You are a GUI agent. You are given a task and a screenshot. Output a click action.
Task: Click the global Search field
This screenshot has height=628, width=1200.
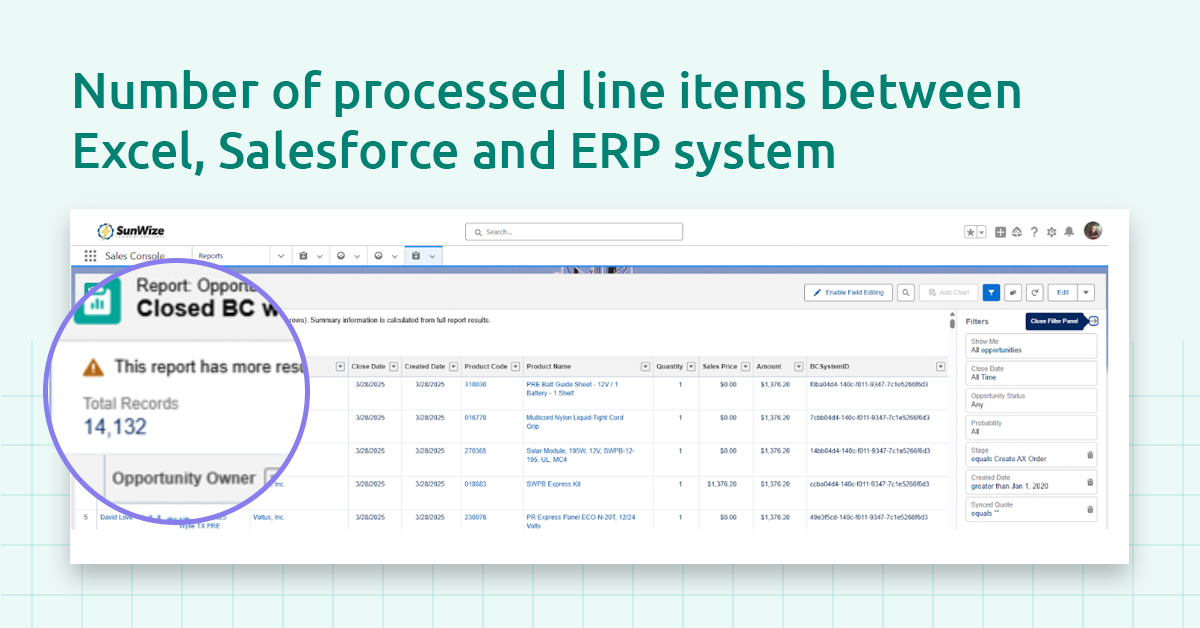pos(574,232)
